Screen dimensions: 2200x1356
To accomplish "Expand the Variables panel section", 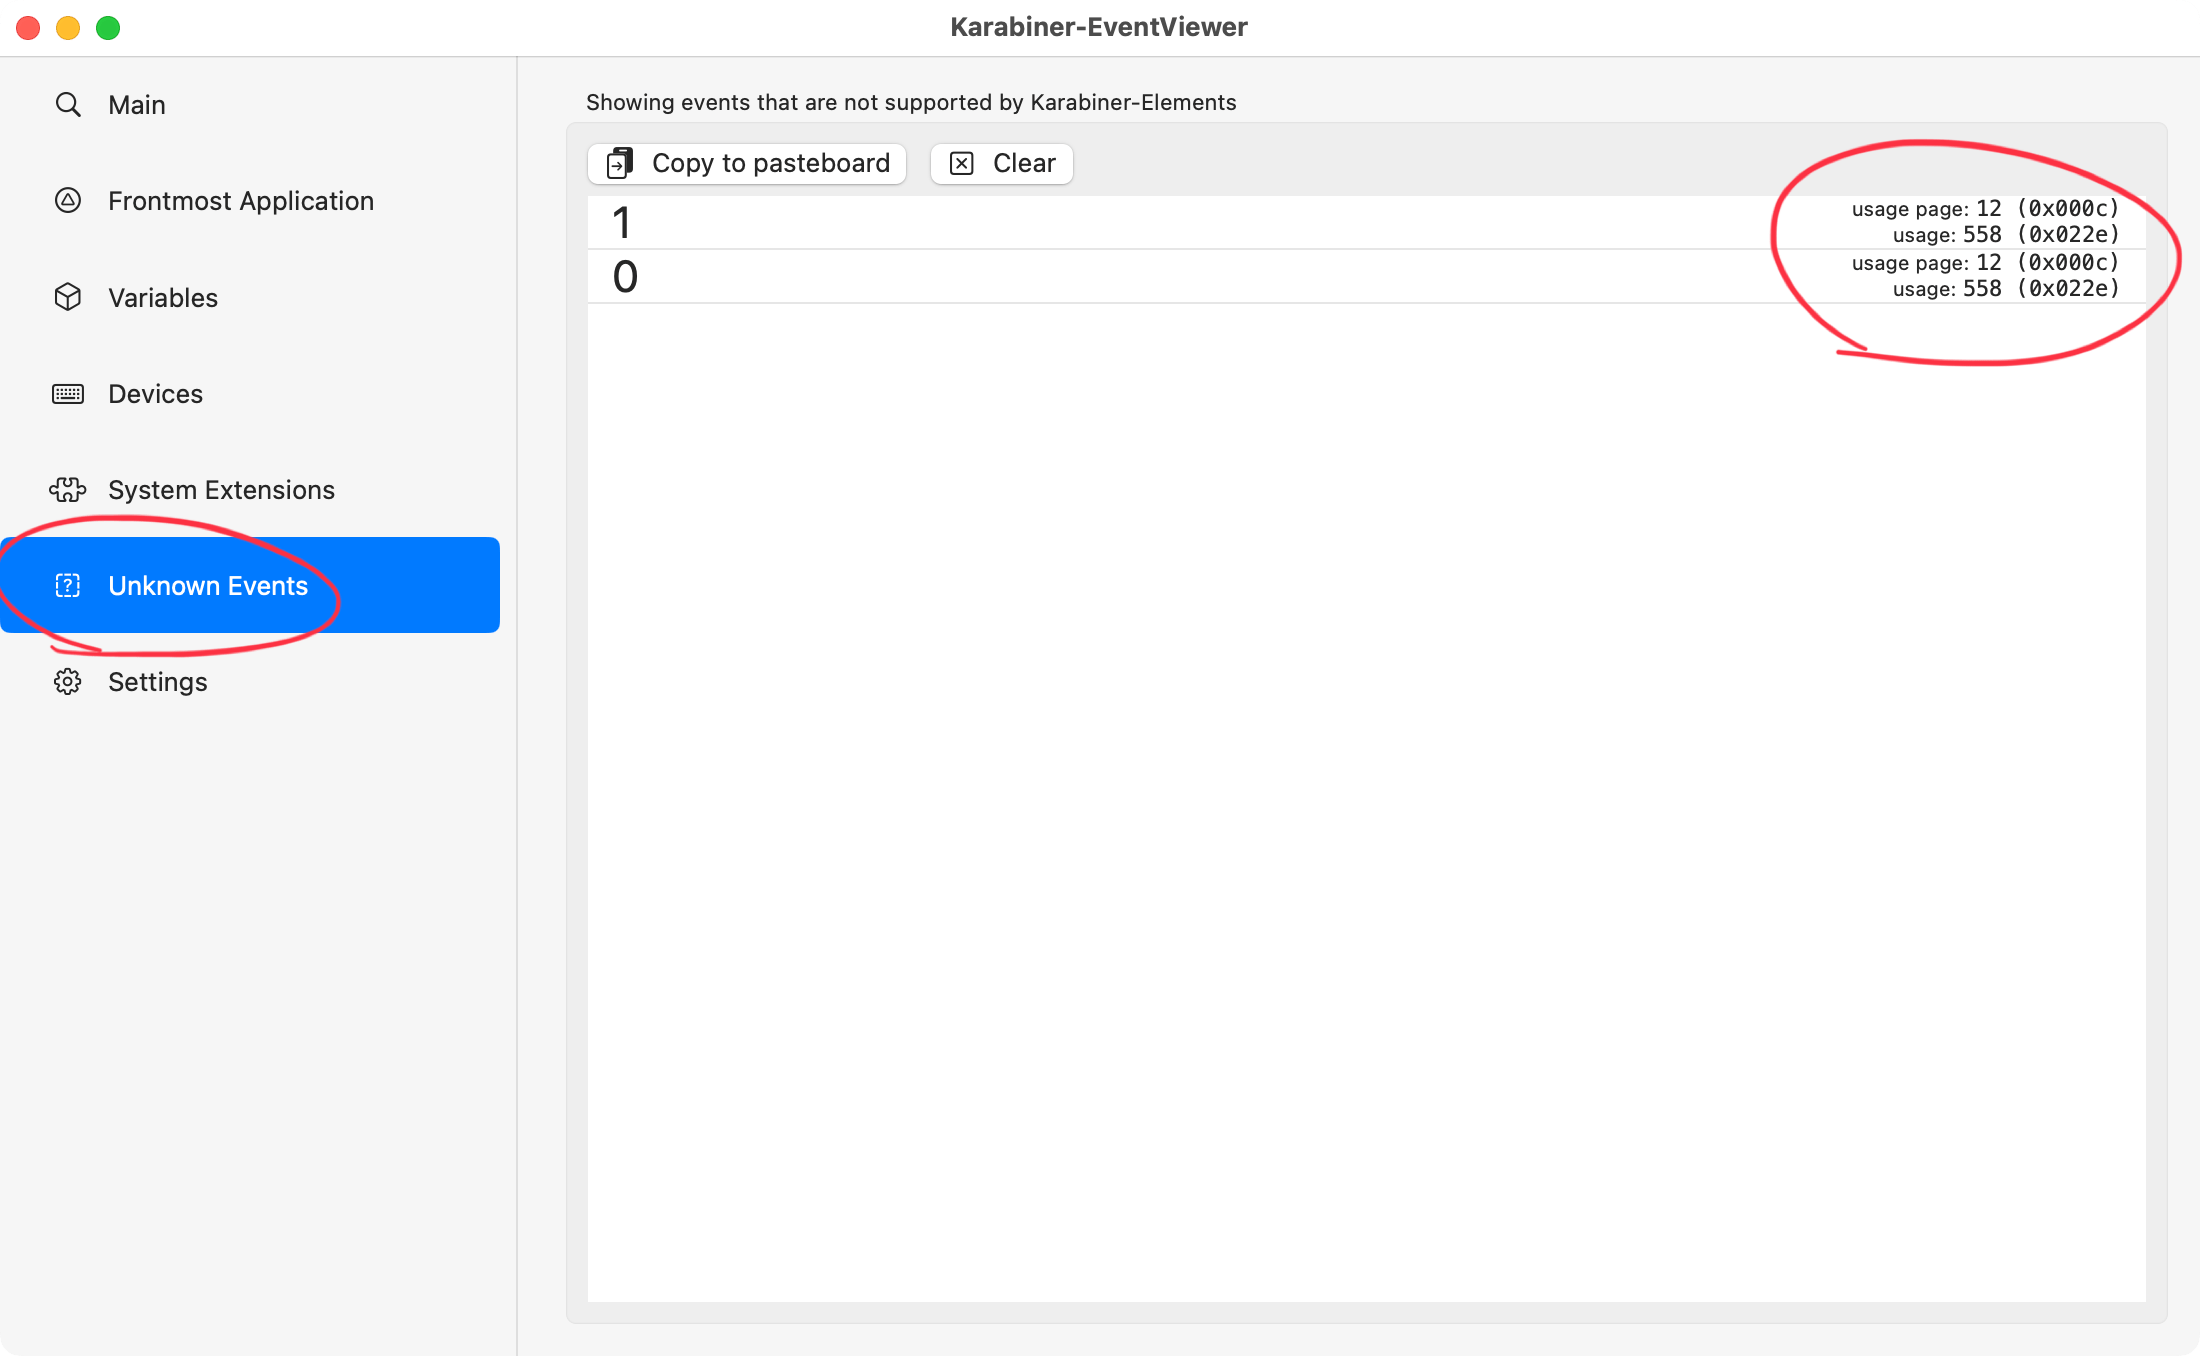I will 162,297.
